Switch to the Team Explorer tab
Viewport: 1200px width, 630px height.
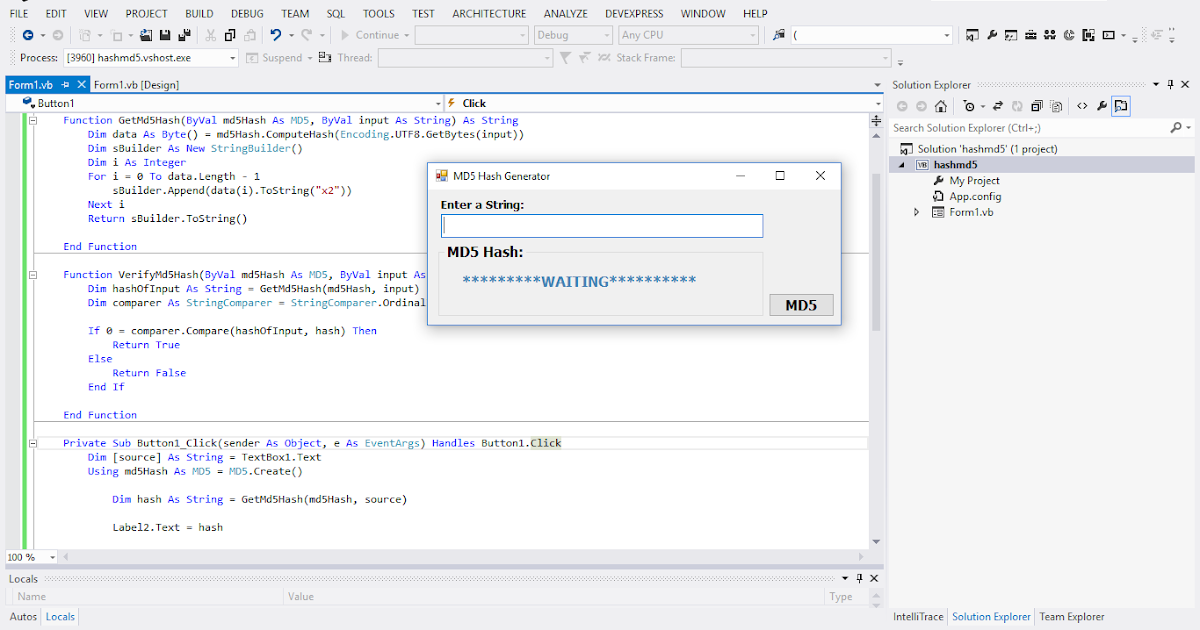[x=1074, y=617]
